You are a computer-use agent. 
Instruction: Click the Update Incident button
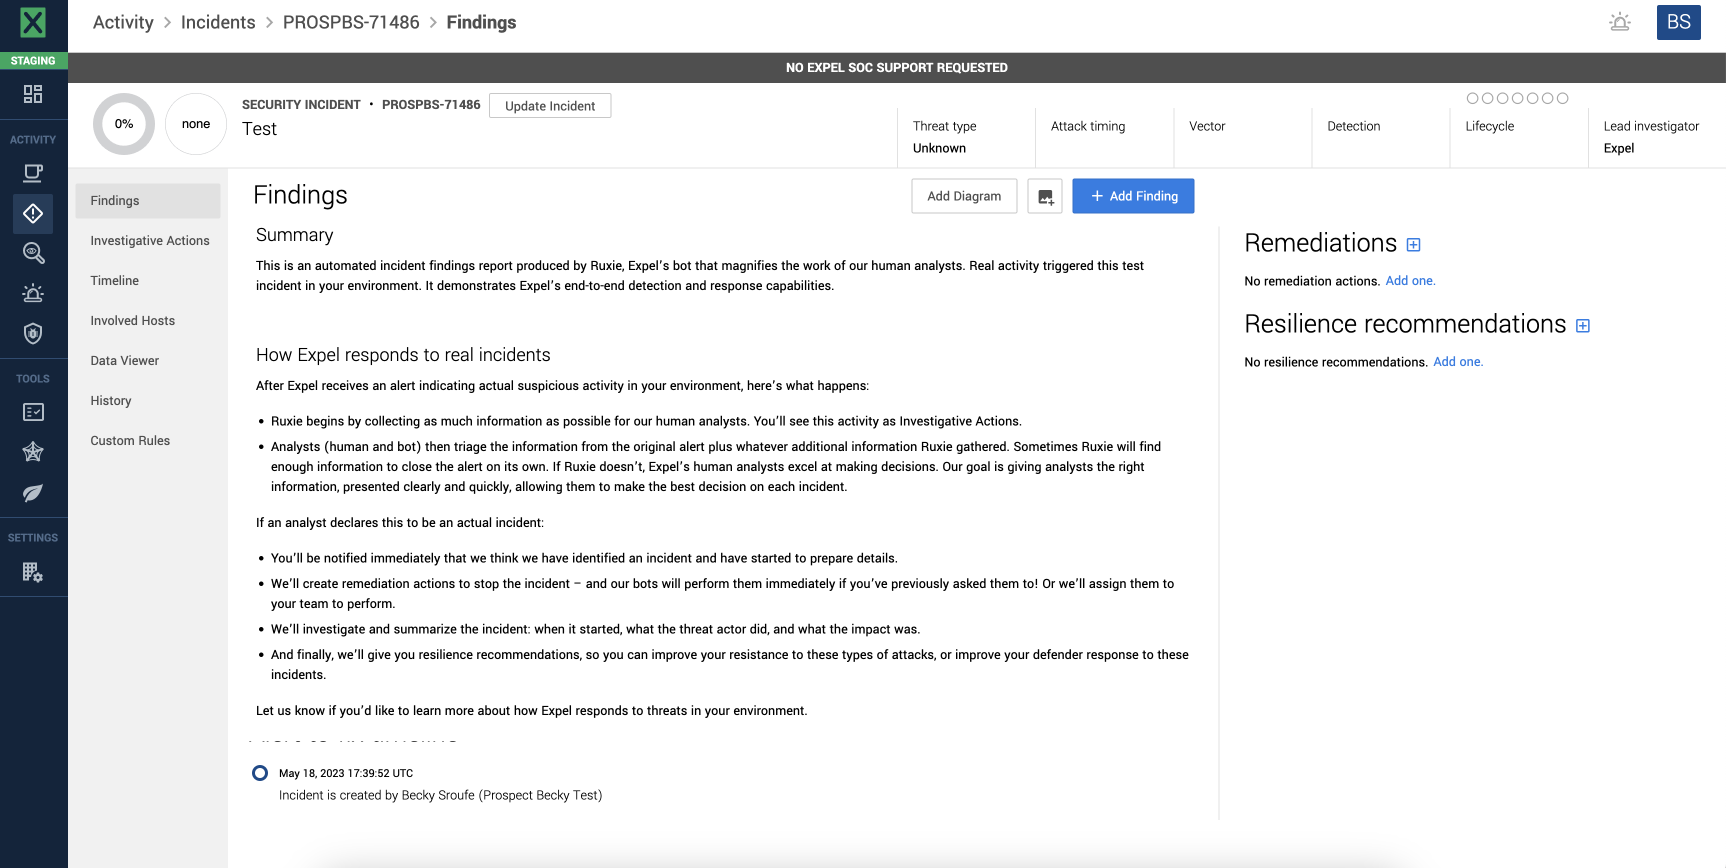[x=550, y=106]
